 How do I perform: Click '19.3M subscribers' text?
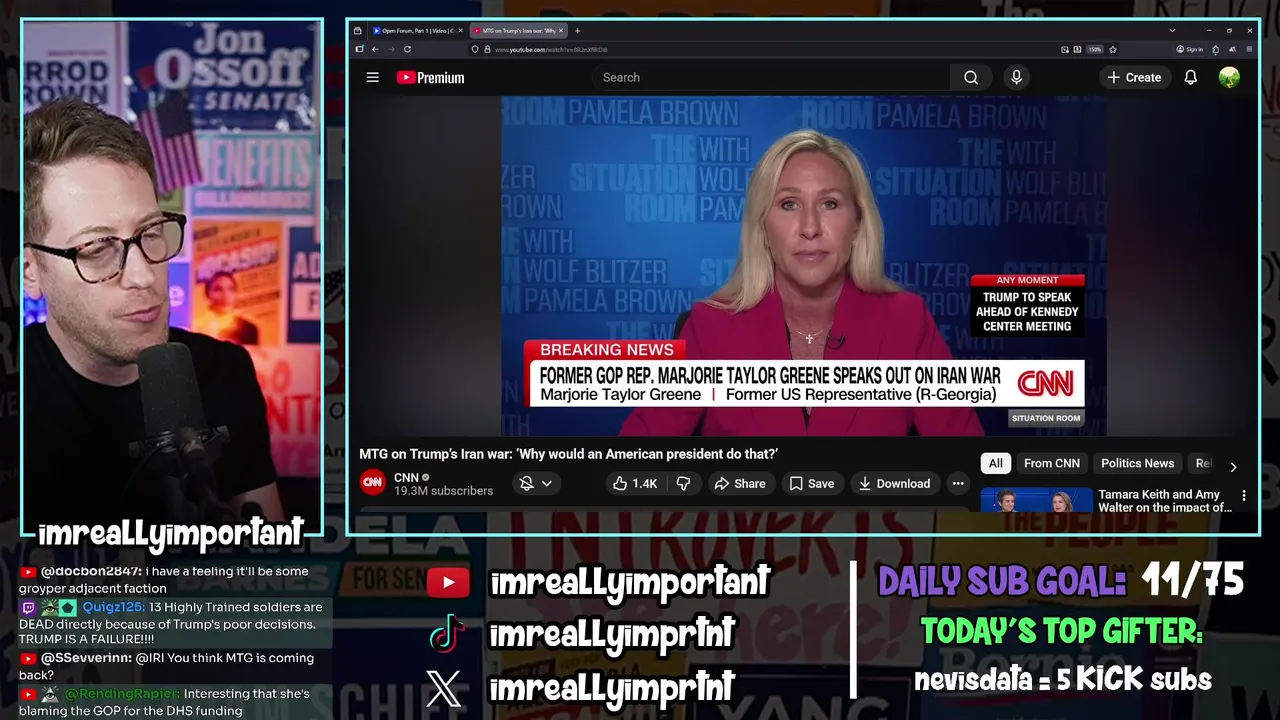[443, 491]
